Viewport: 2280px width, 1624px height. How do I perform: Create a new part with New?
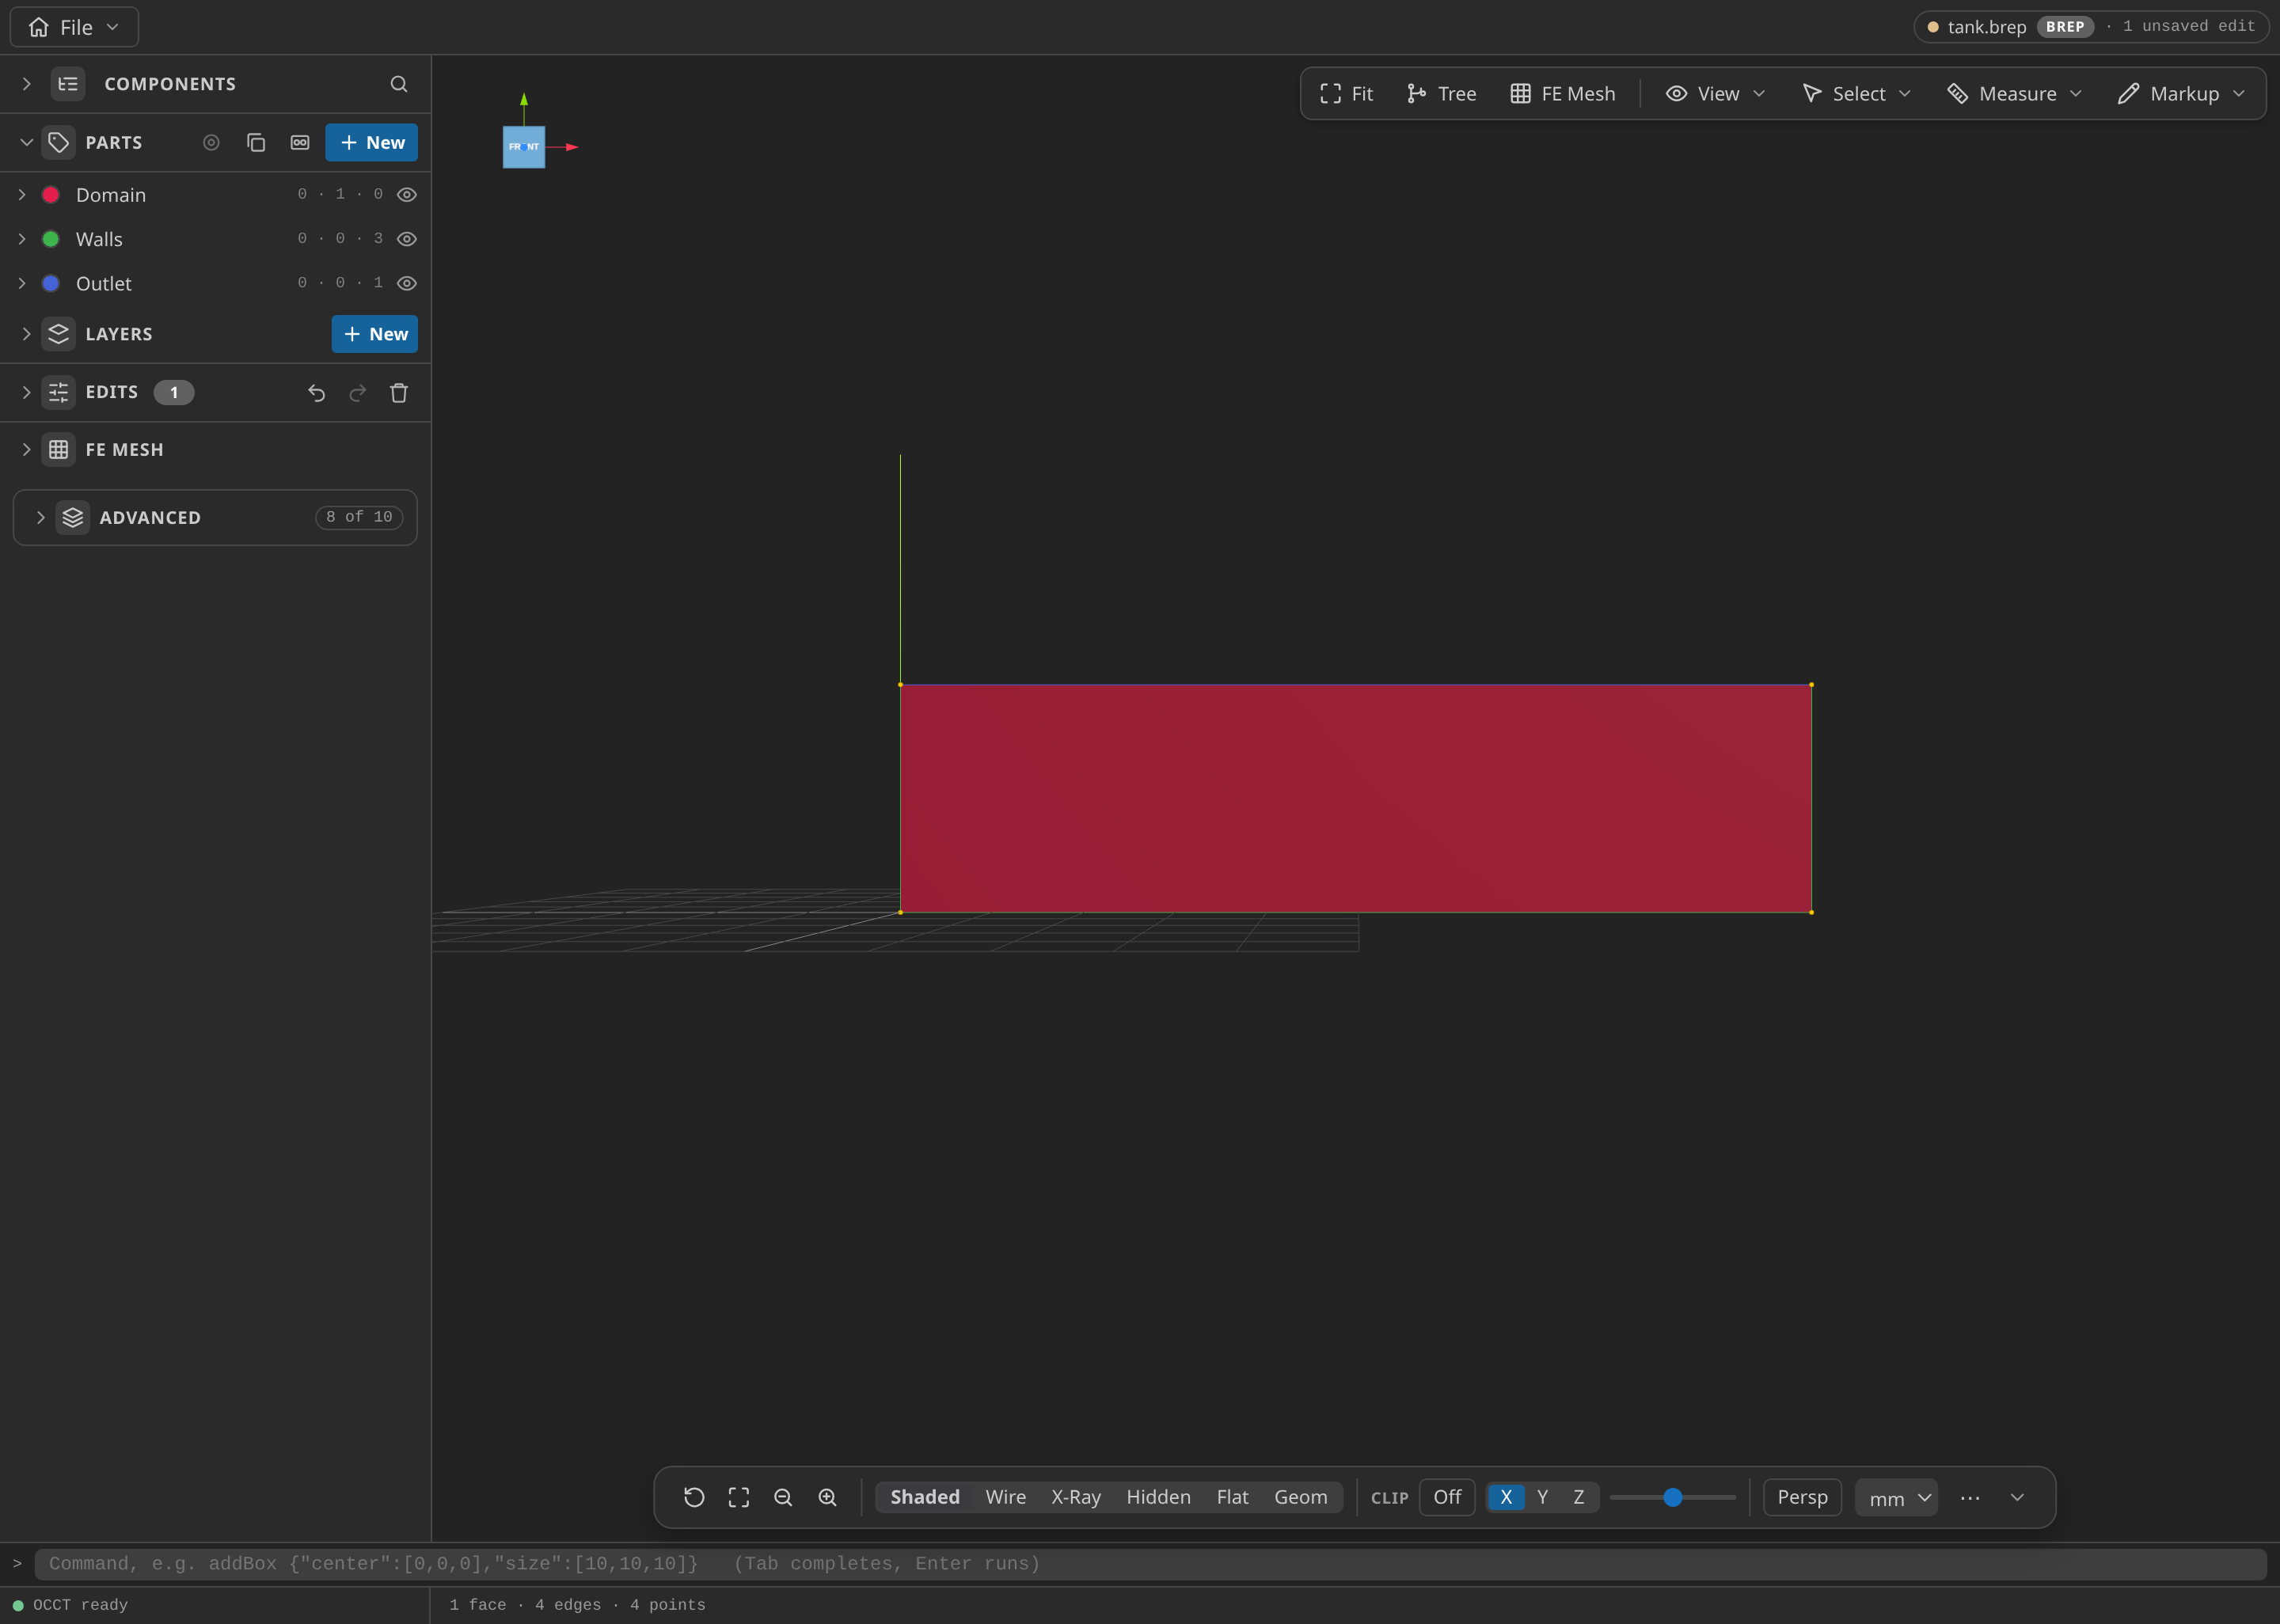tap(372, 143)
